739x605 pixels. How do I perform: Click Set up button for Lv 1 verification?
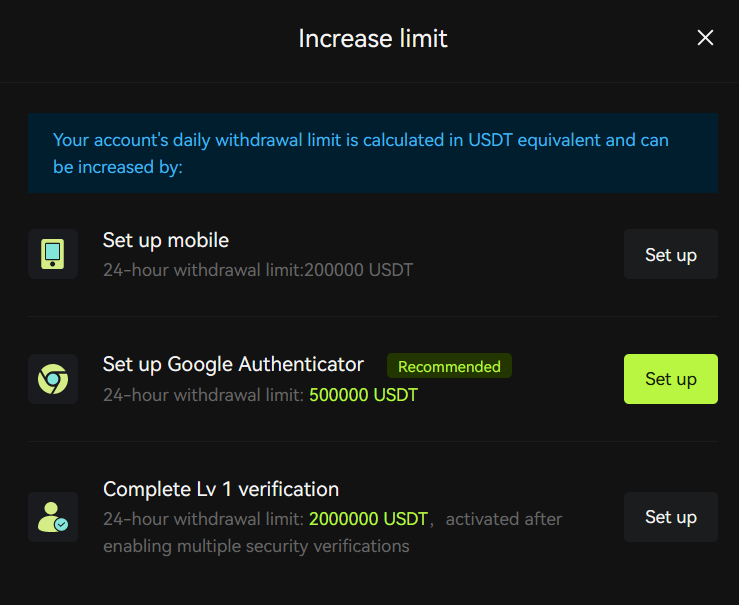[x=671, y=517]
